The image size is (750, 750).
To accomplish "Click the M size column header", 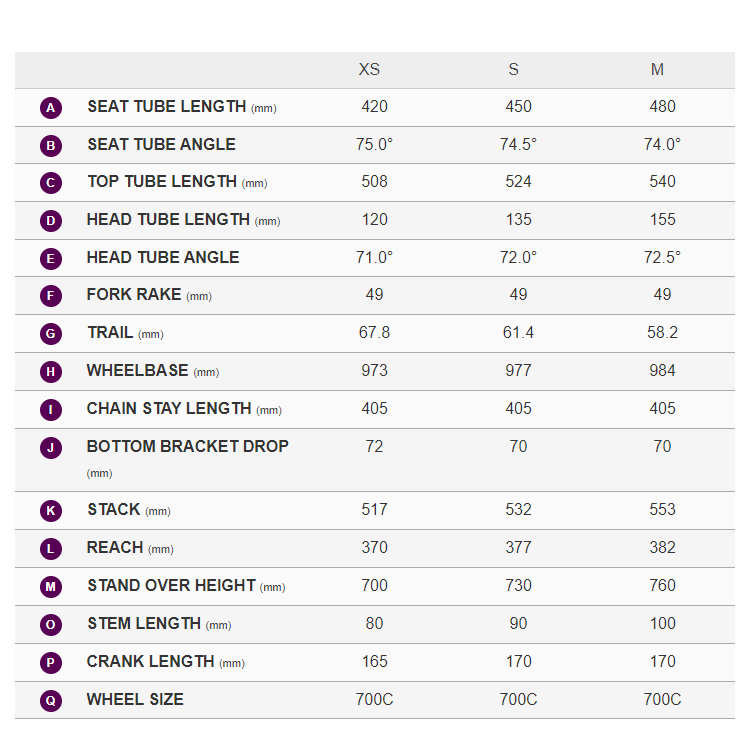I will [x=657, y=70].
